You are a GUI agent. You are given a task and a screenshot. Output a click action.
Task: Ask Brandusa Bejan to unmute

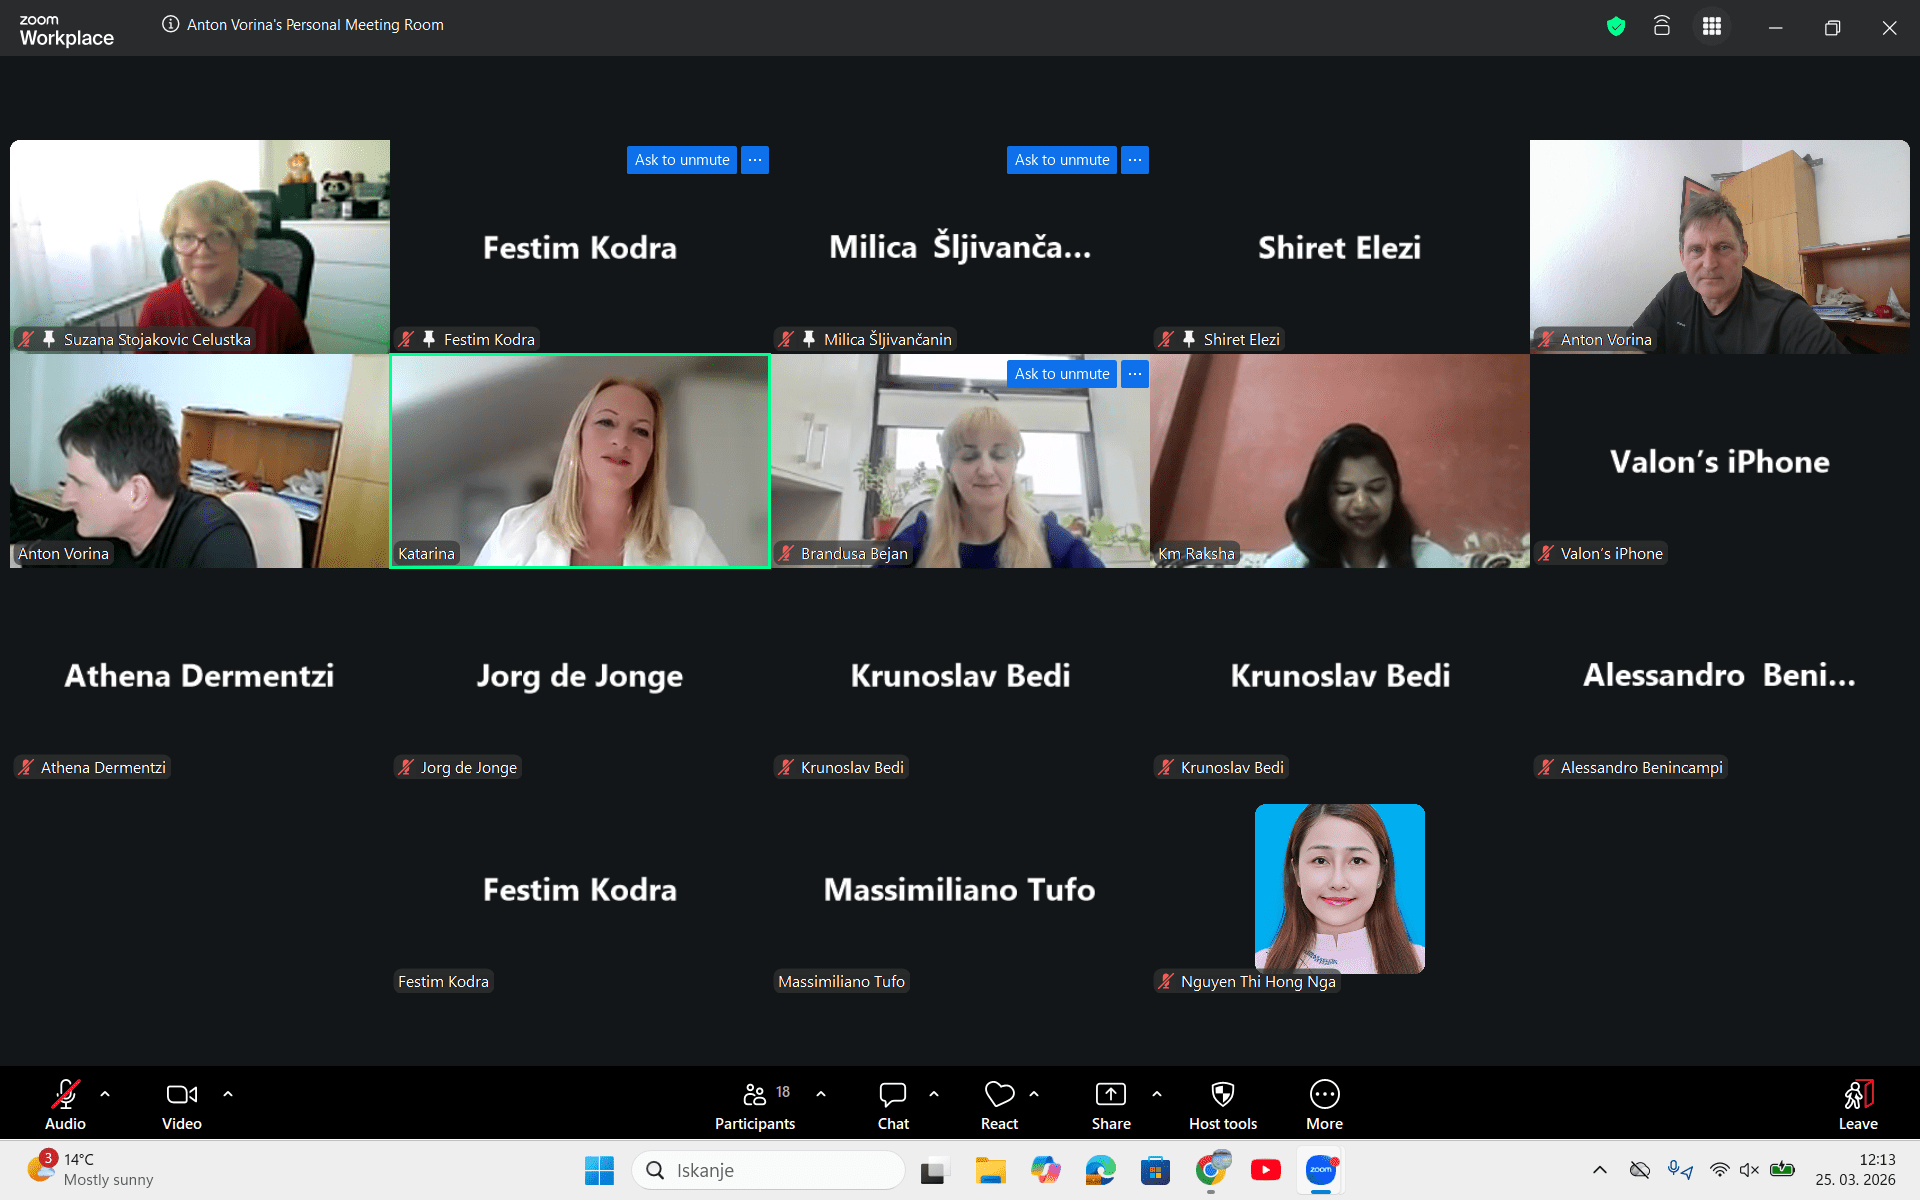[x=1061, y=374]
